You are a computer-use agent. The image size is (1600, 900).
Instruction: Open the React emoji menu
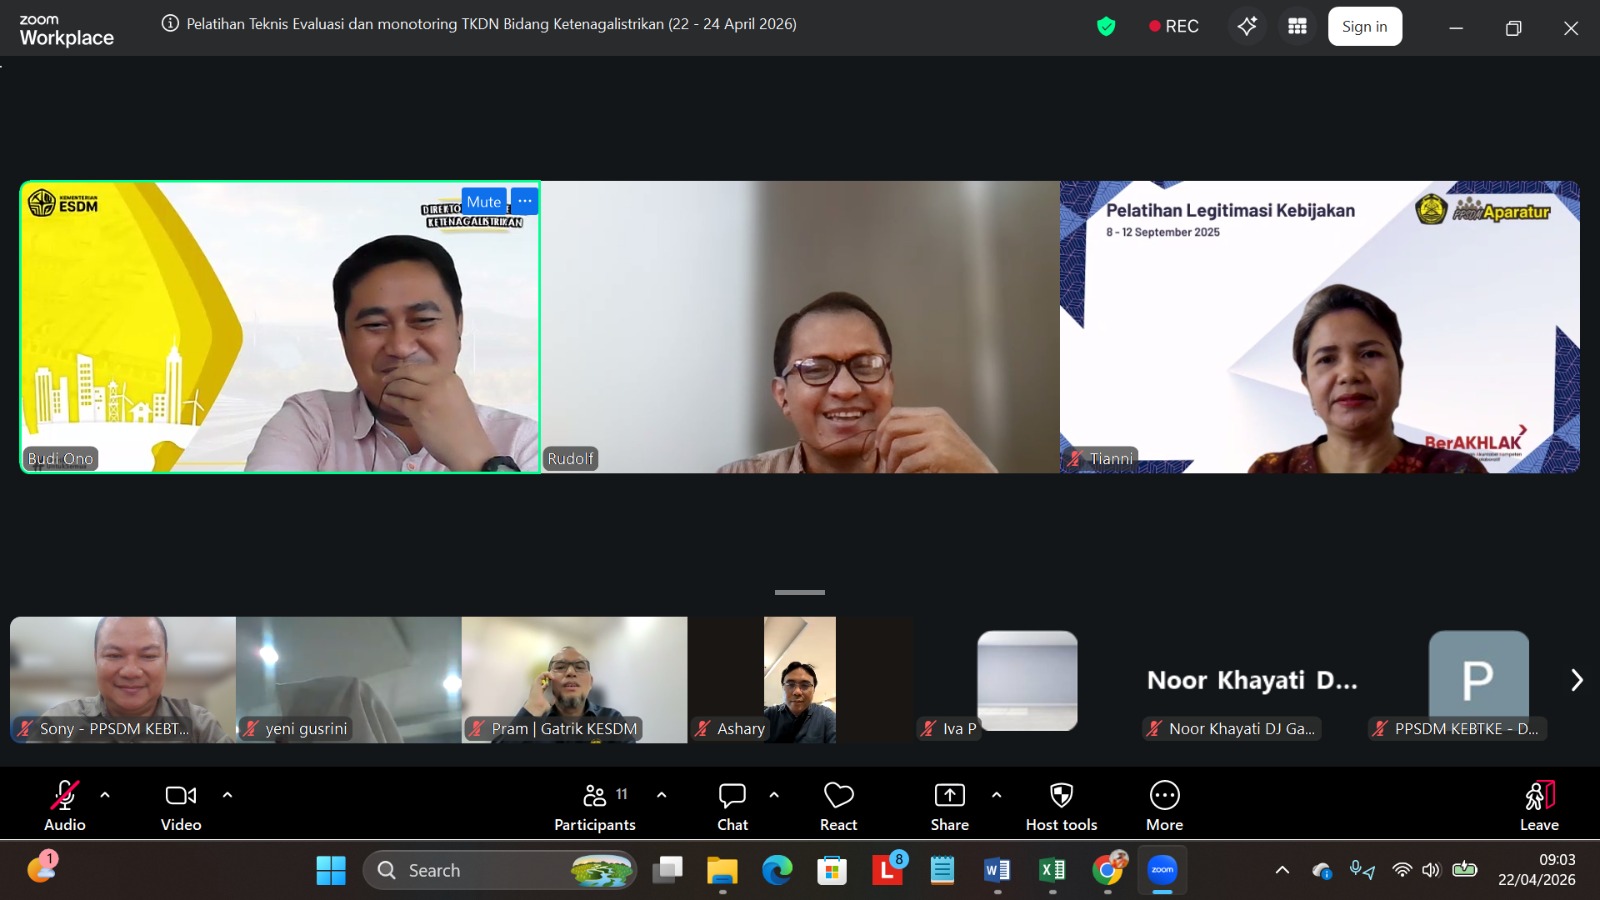pos(838,805)
